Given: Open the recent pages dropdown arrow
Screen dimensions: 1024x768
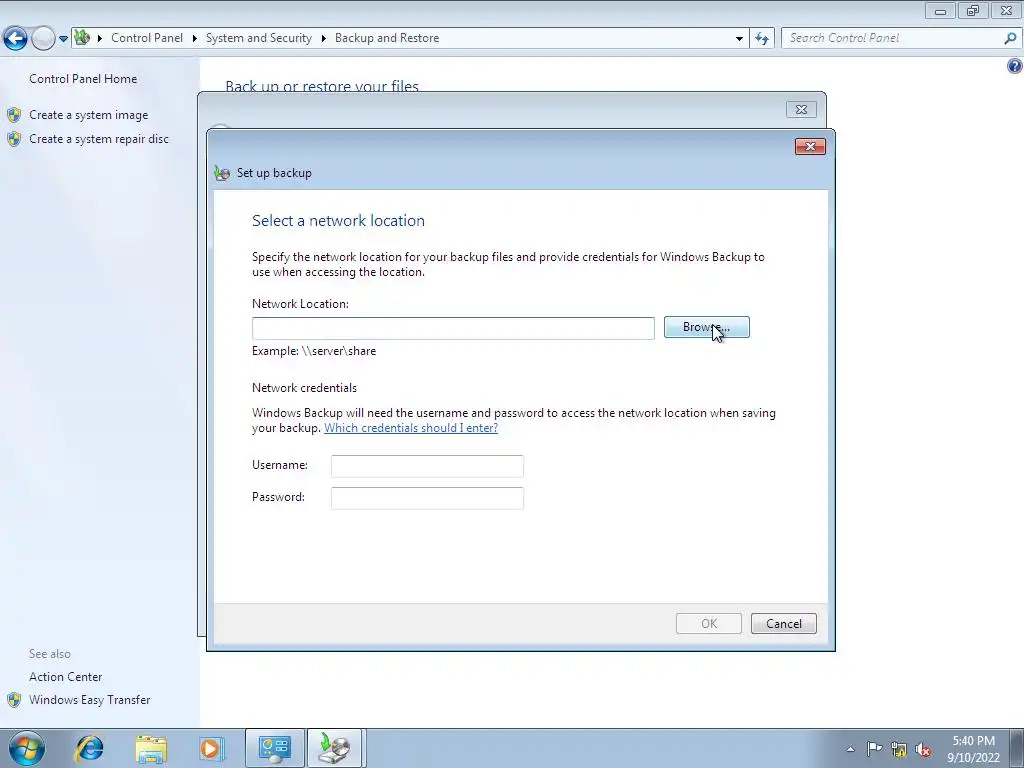Looking at the screenshot, I should [x=63, y=39].
